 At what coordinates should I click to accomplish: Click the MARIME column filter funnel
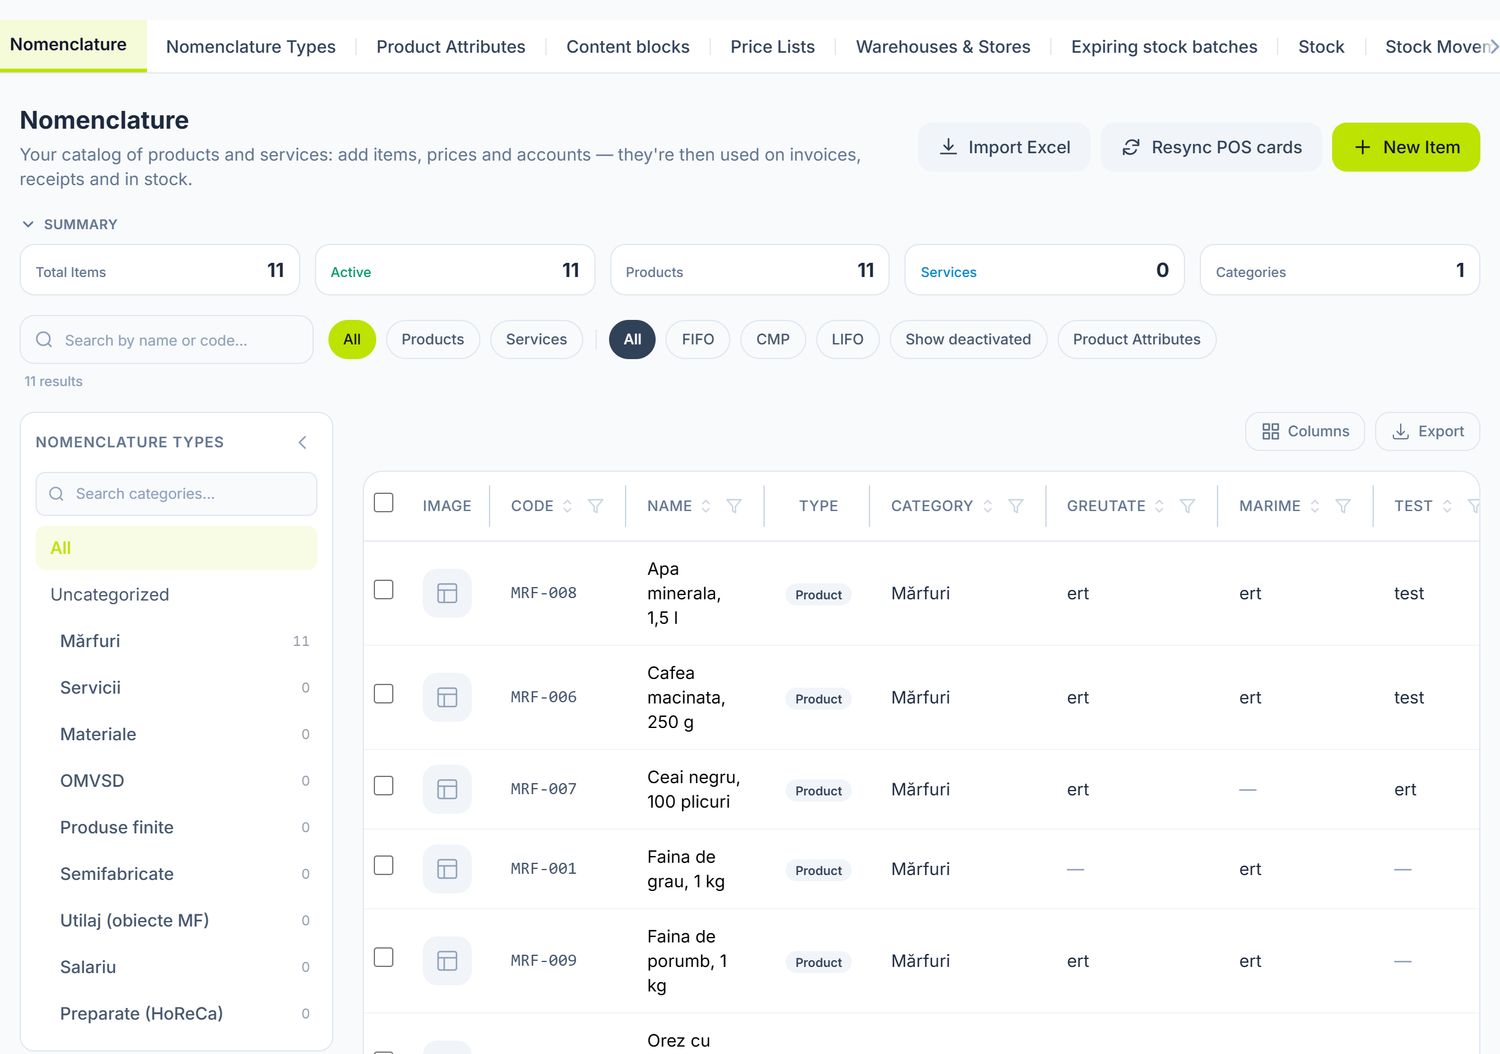pyautogui.click(x=1343, y=506)
